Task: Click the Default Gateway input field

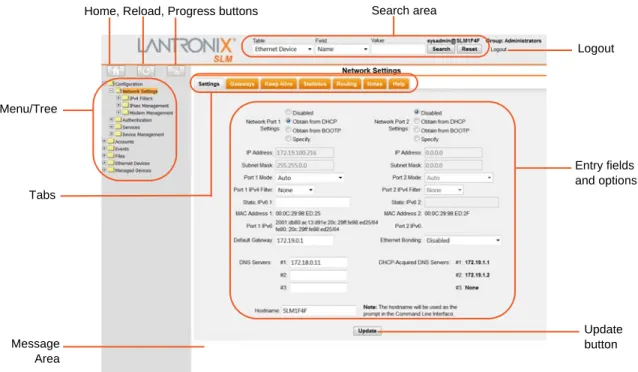Action: [x=304, y=241]
